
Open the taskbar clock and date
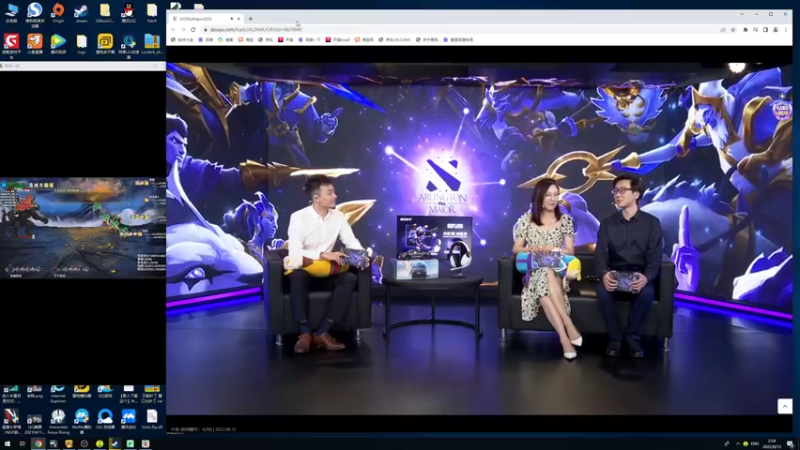pyautogui.click(x=772, y=444)
